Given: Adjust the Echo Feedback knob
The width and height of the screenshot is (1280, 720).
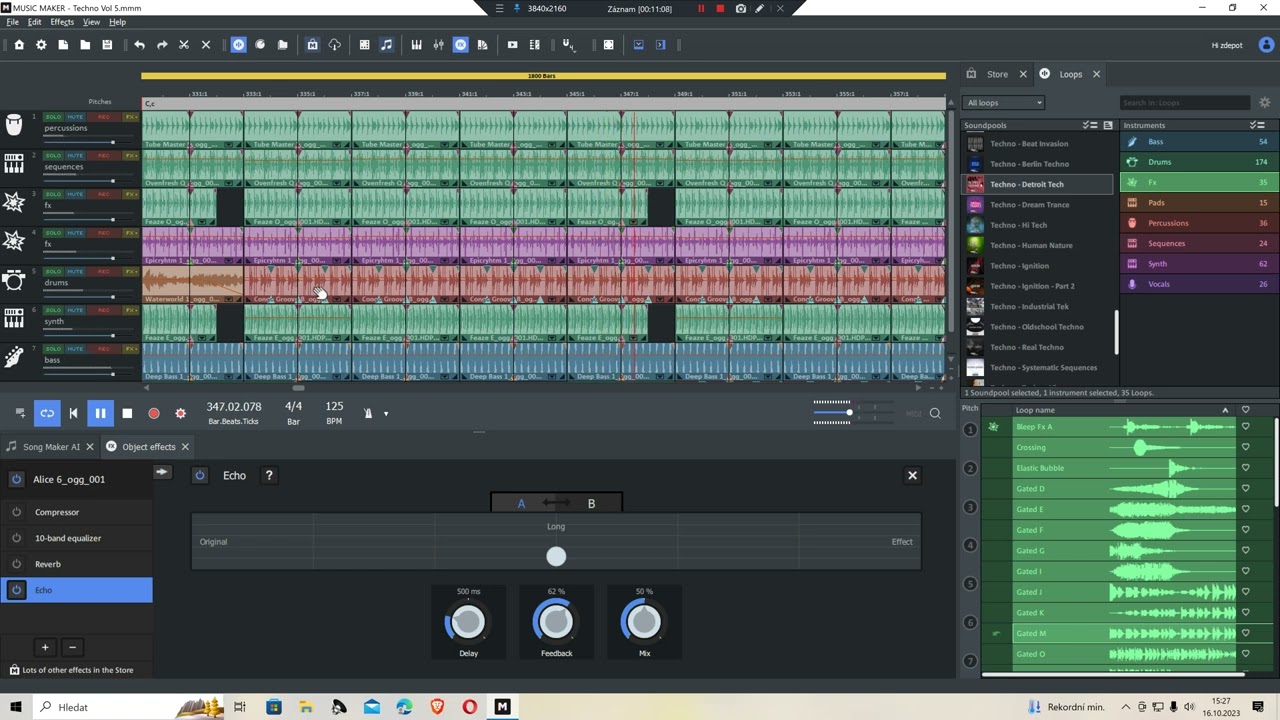Looking at the screenshot, I should click(x=555, y=622).
